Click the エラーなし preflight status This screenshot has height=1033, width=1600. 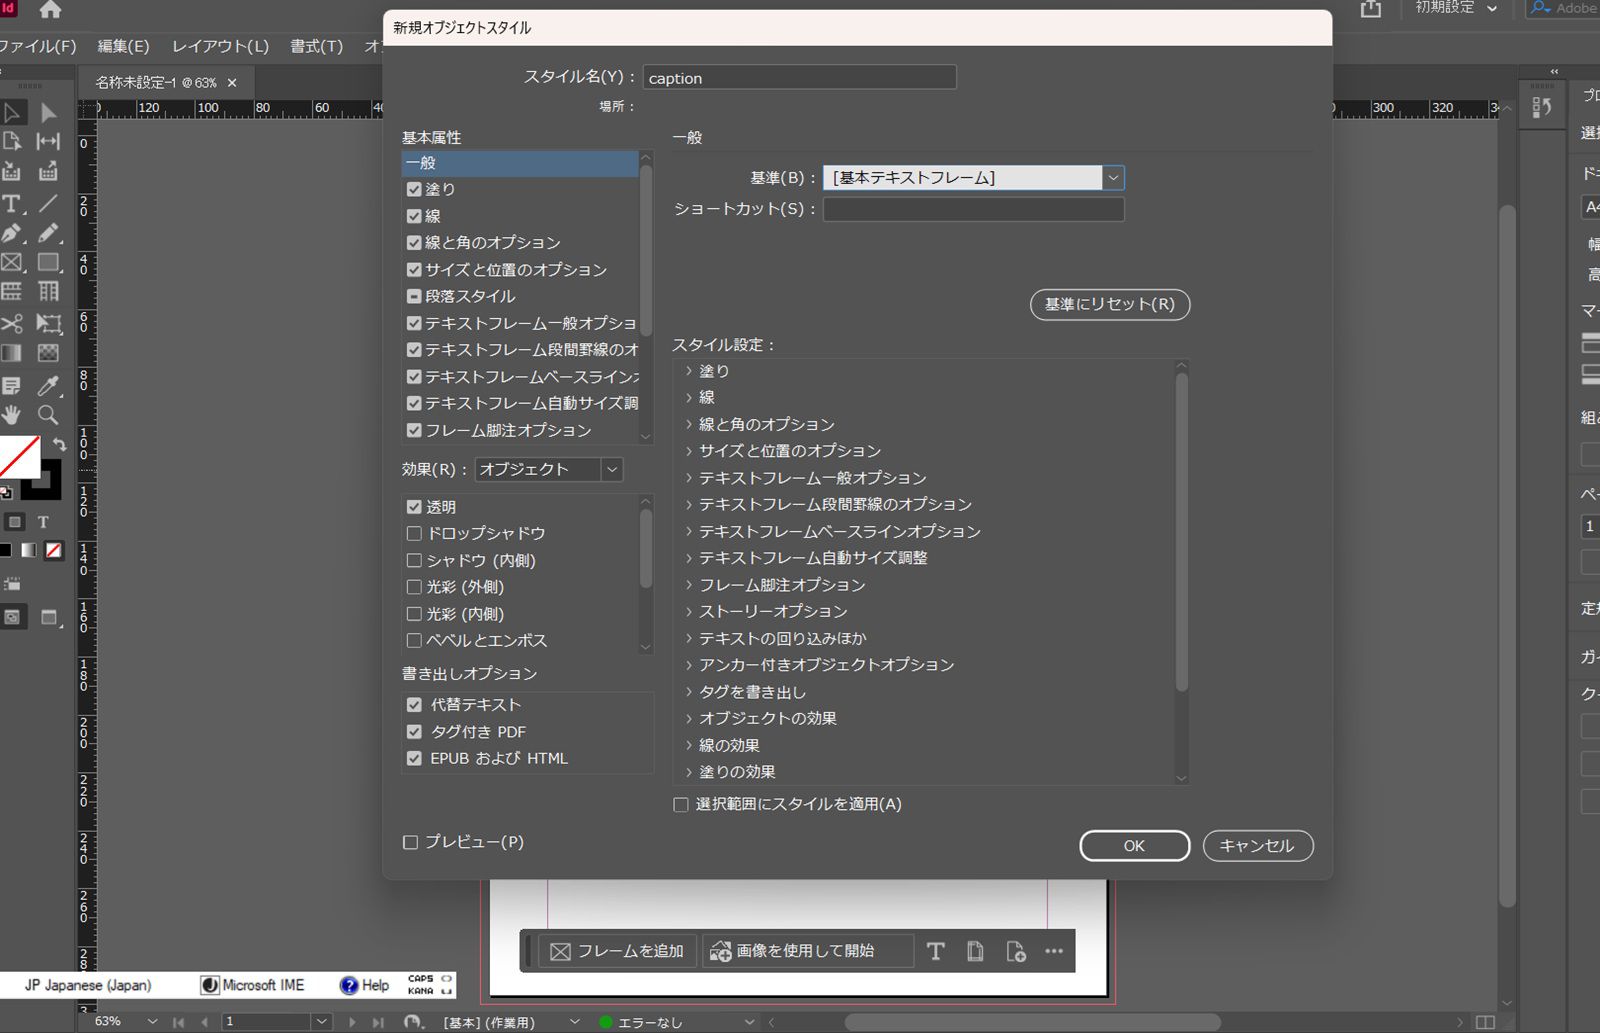pos(649,1022)
